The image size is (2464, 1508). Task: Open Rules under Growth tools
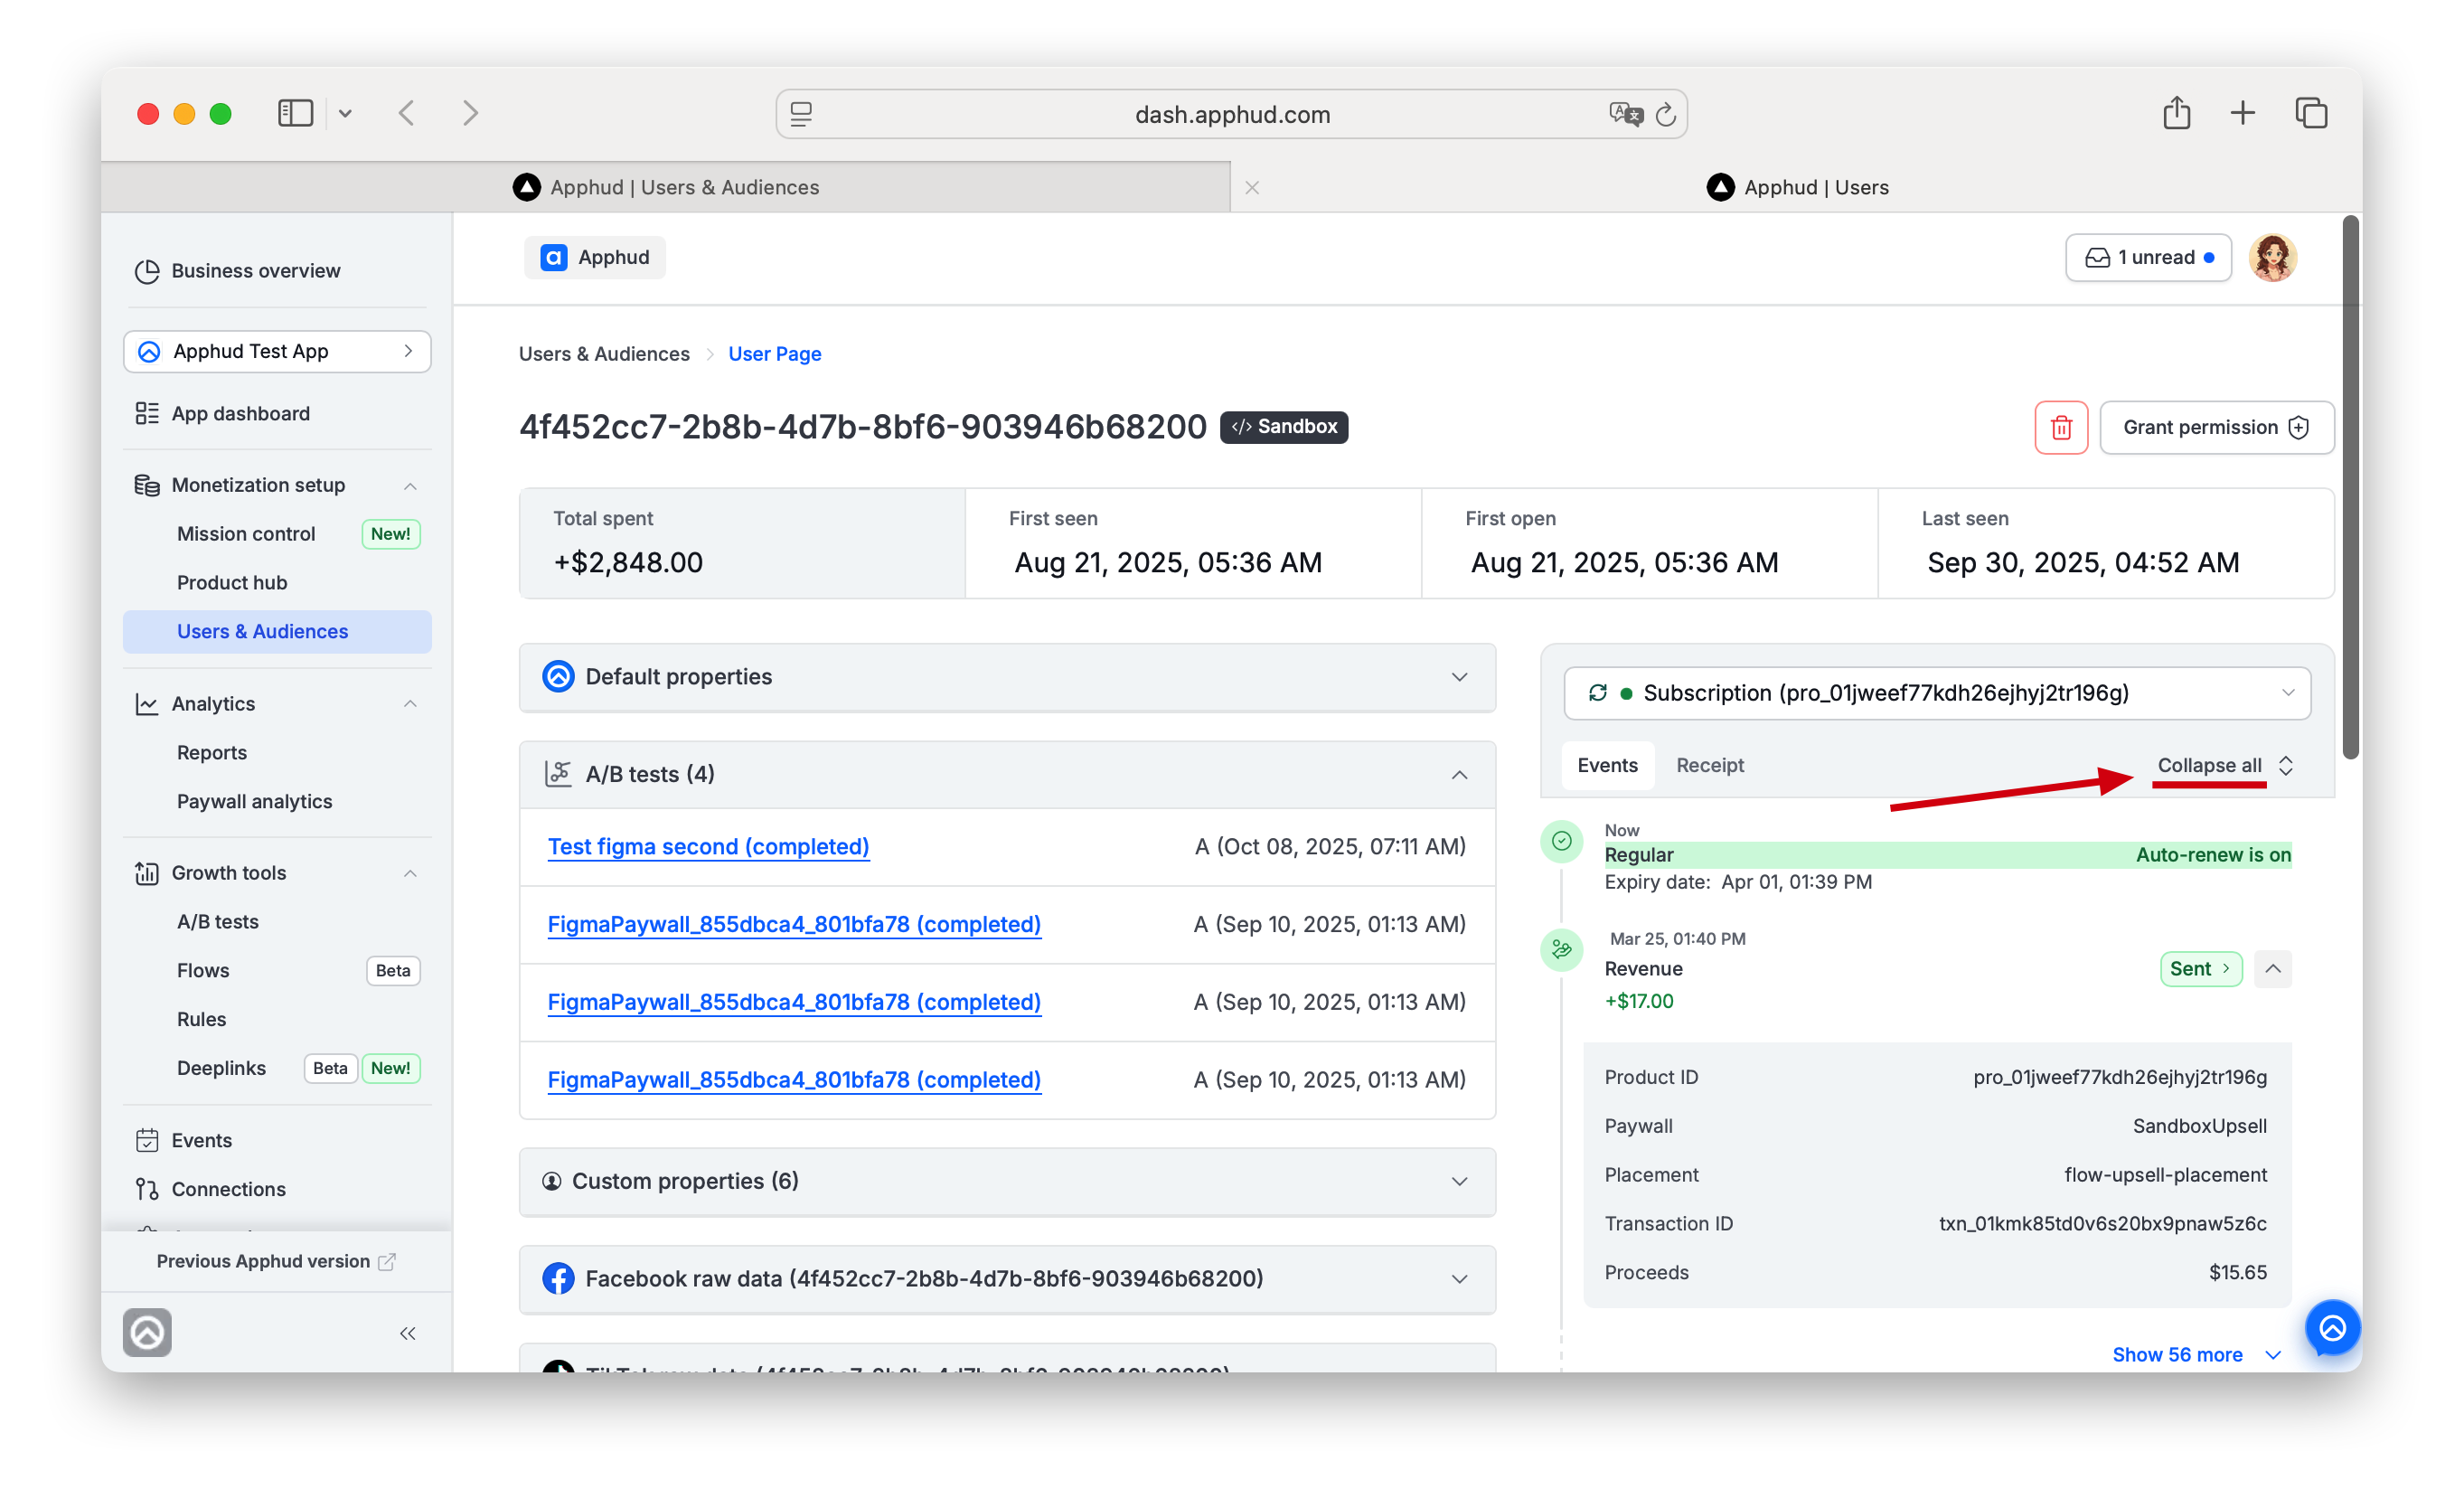(201, 1020)
